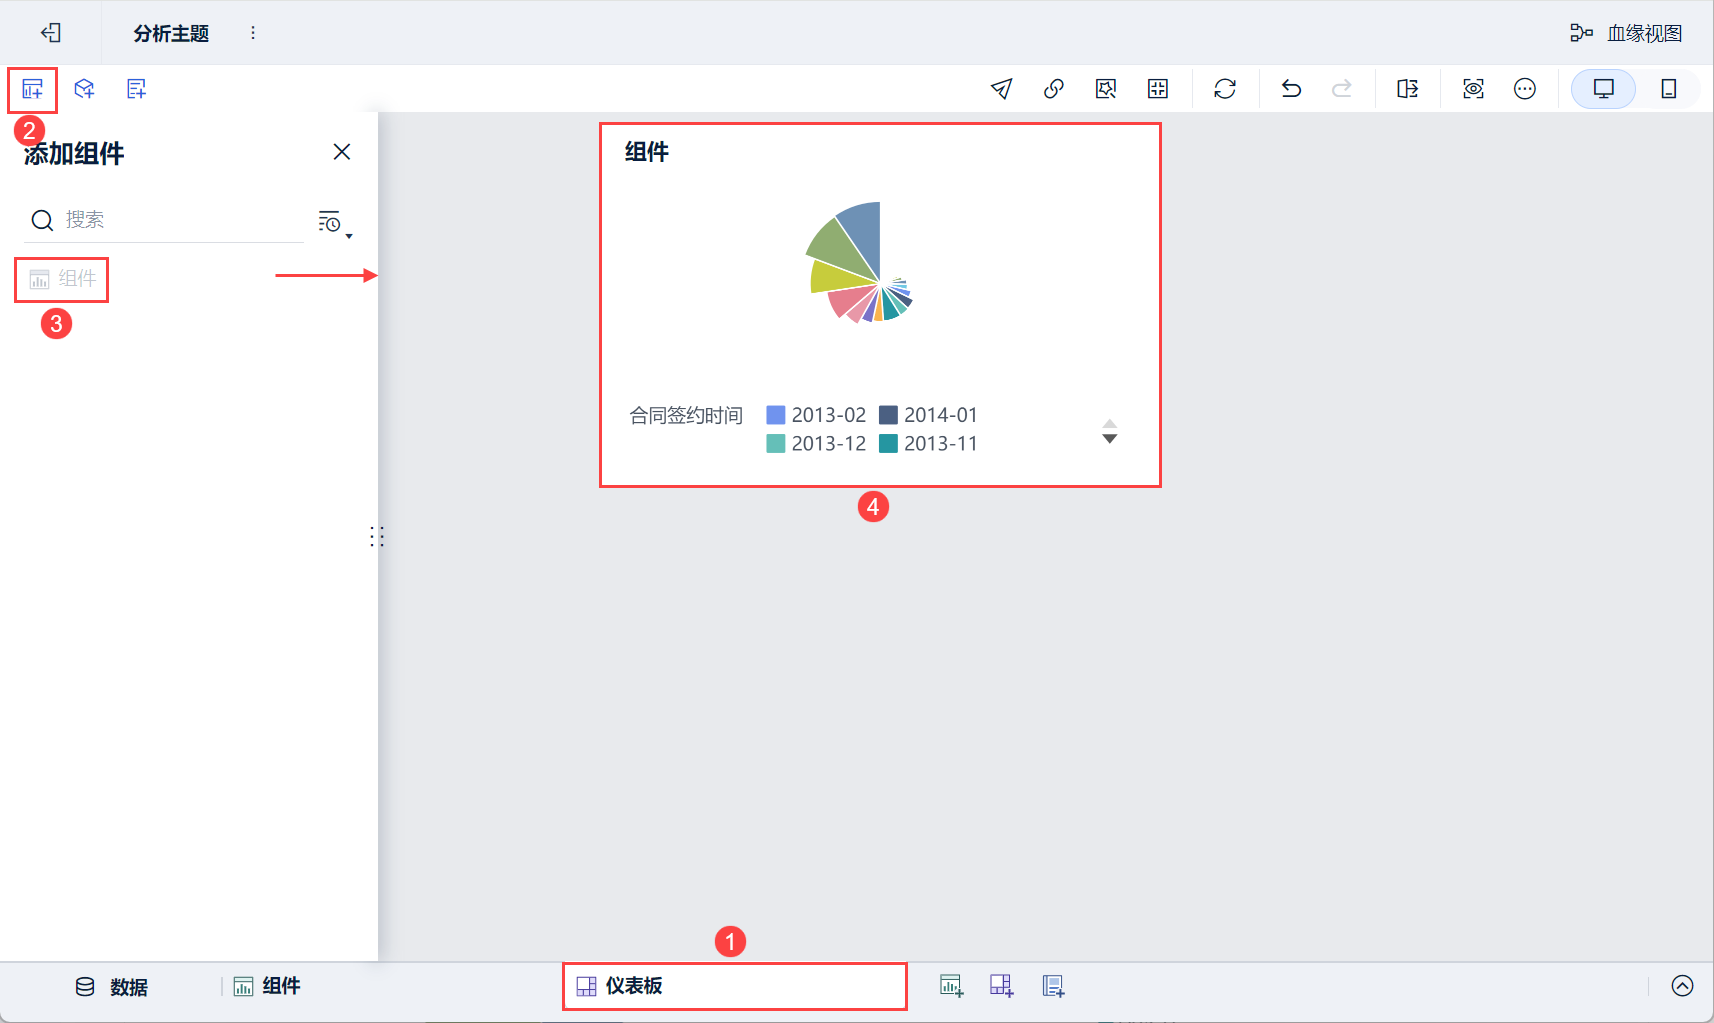1714x1023 pixels.
Task: Click the undo arrow icon
Action: 1291,89
